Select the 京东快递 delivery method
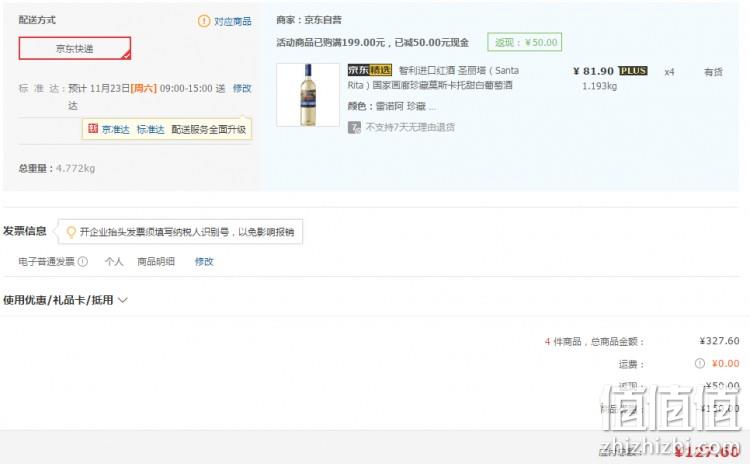The height and width of the screenshot is (464, 750). (x=75, y=48)
